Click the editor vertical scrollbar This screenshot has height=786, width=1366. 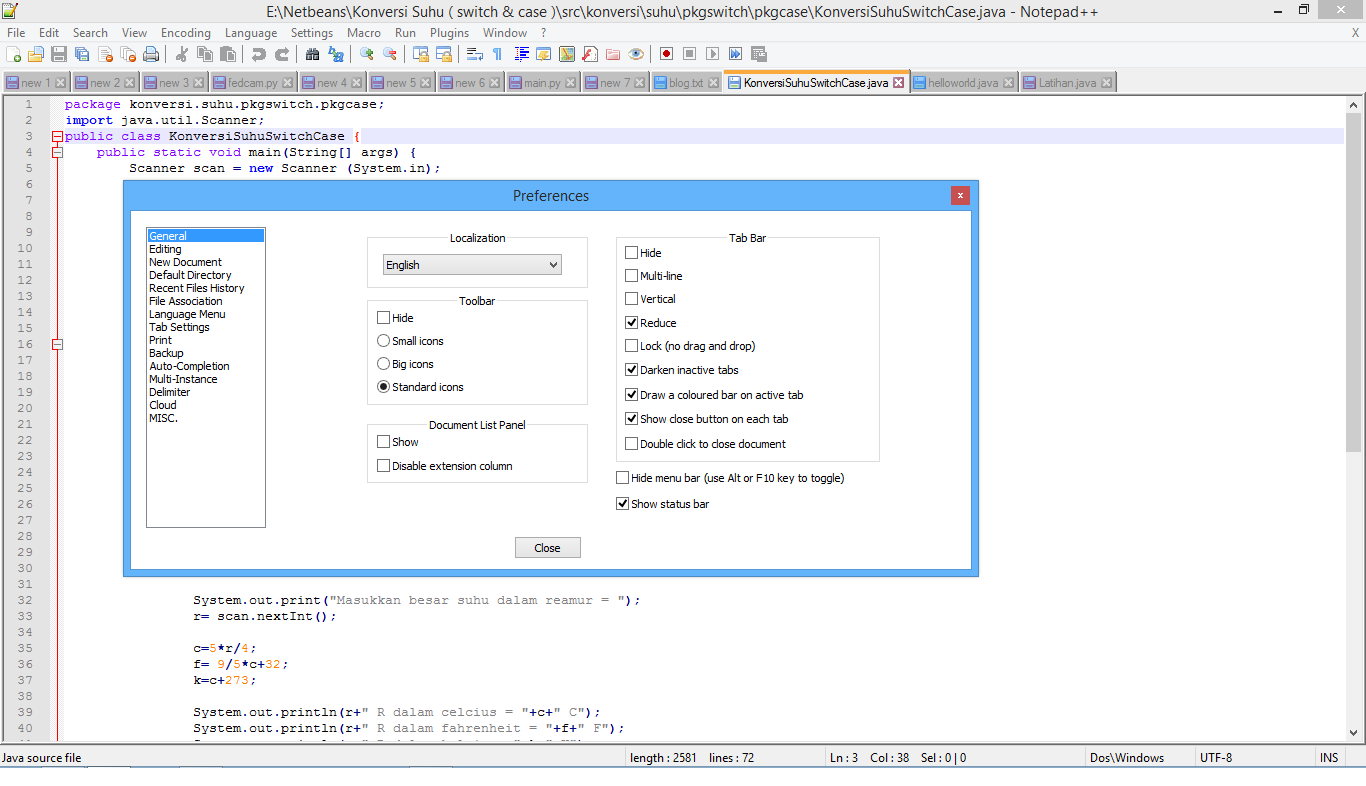[x=1354, y=417]
